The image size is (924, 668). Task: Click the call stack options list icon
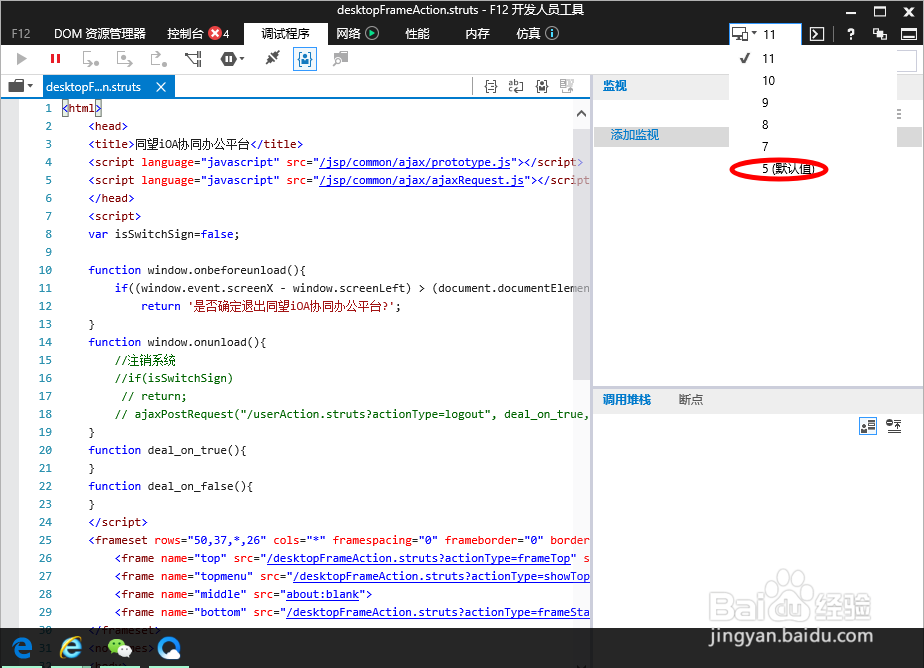click(894, 426)
